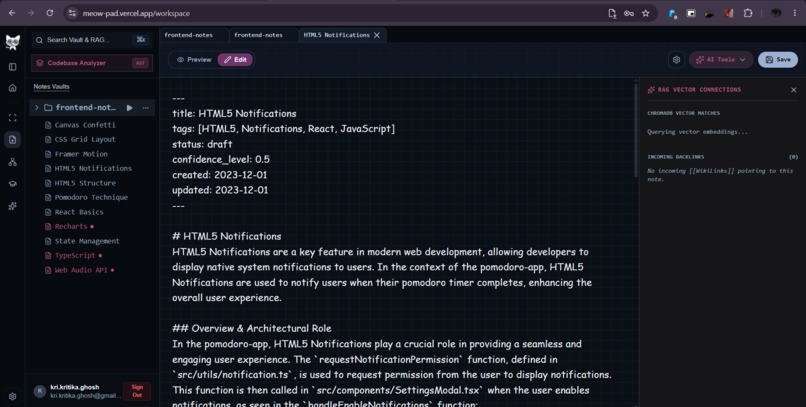This screenshot has height=407, width=806.
Task: Reload the page in the browser
Action: pyautogui.click(x=50, y=13)
